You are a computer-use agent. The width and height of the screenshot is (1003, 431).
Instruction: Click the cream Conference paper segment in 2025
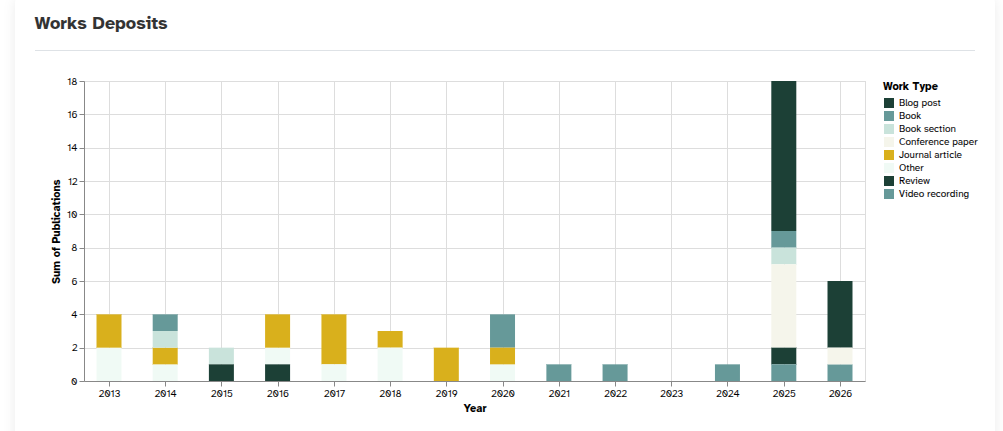(x=784, y=306)
